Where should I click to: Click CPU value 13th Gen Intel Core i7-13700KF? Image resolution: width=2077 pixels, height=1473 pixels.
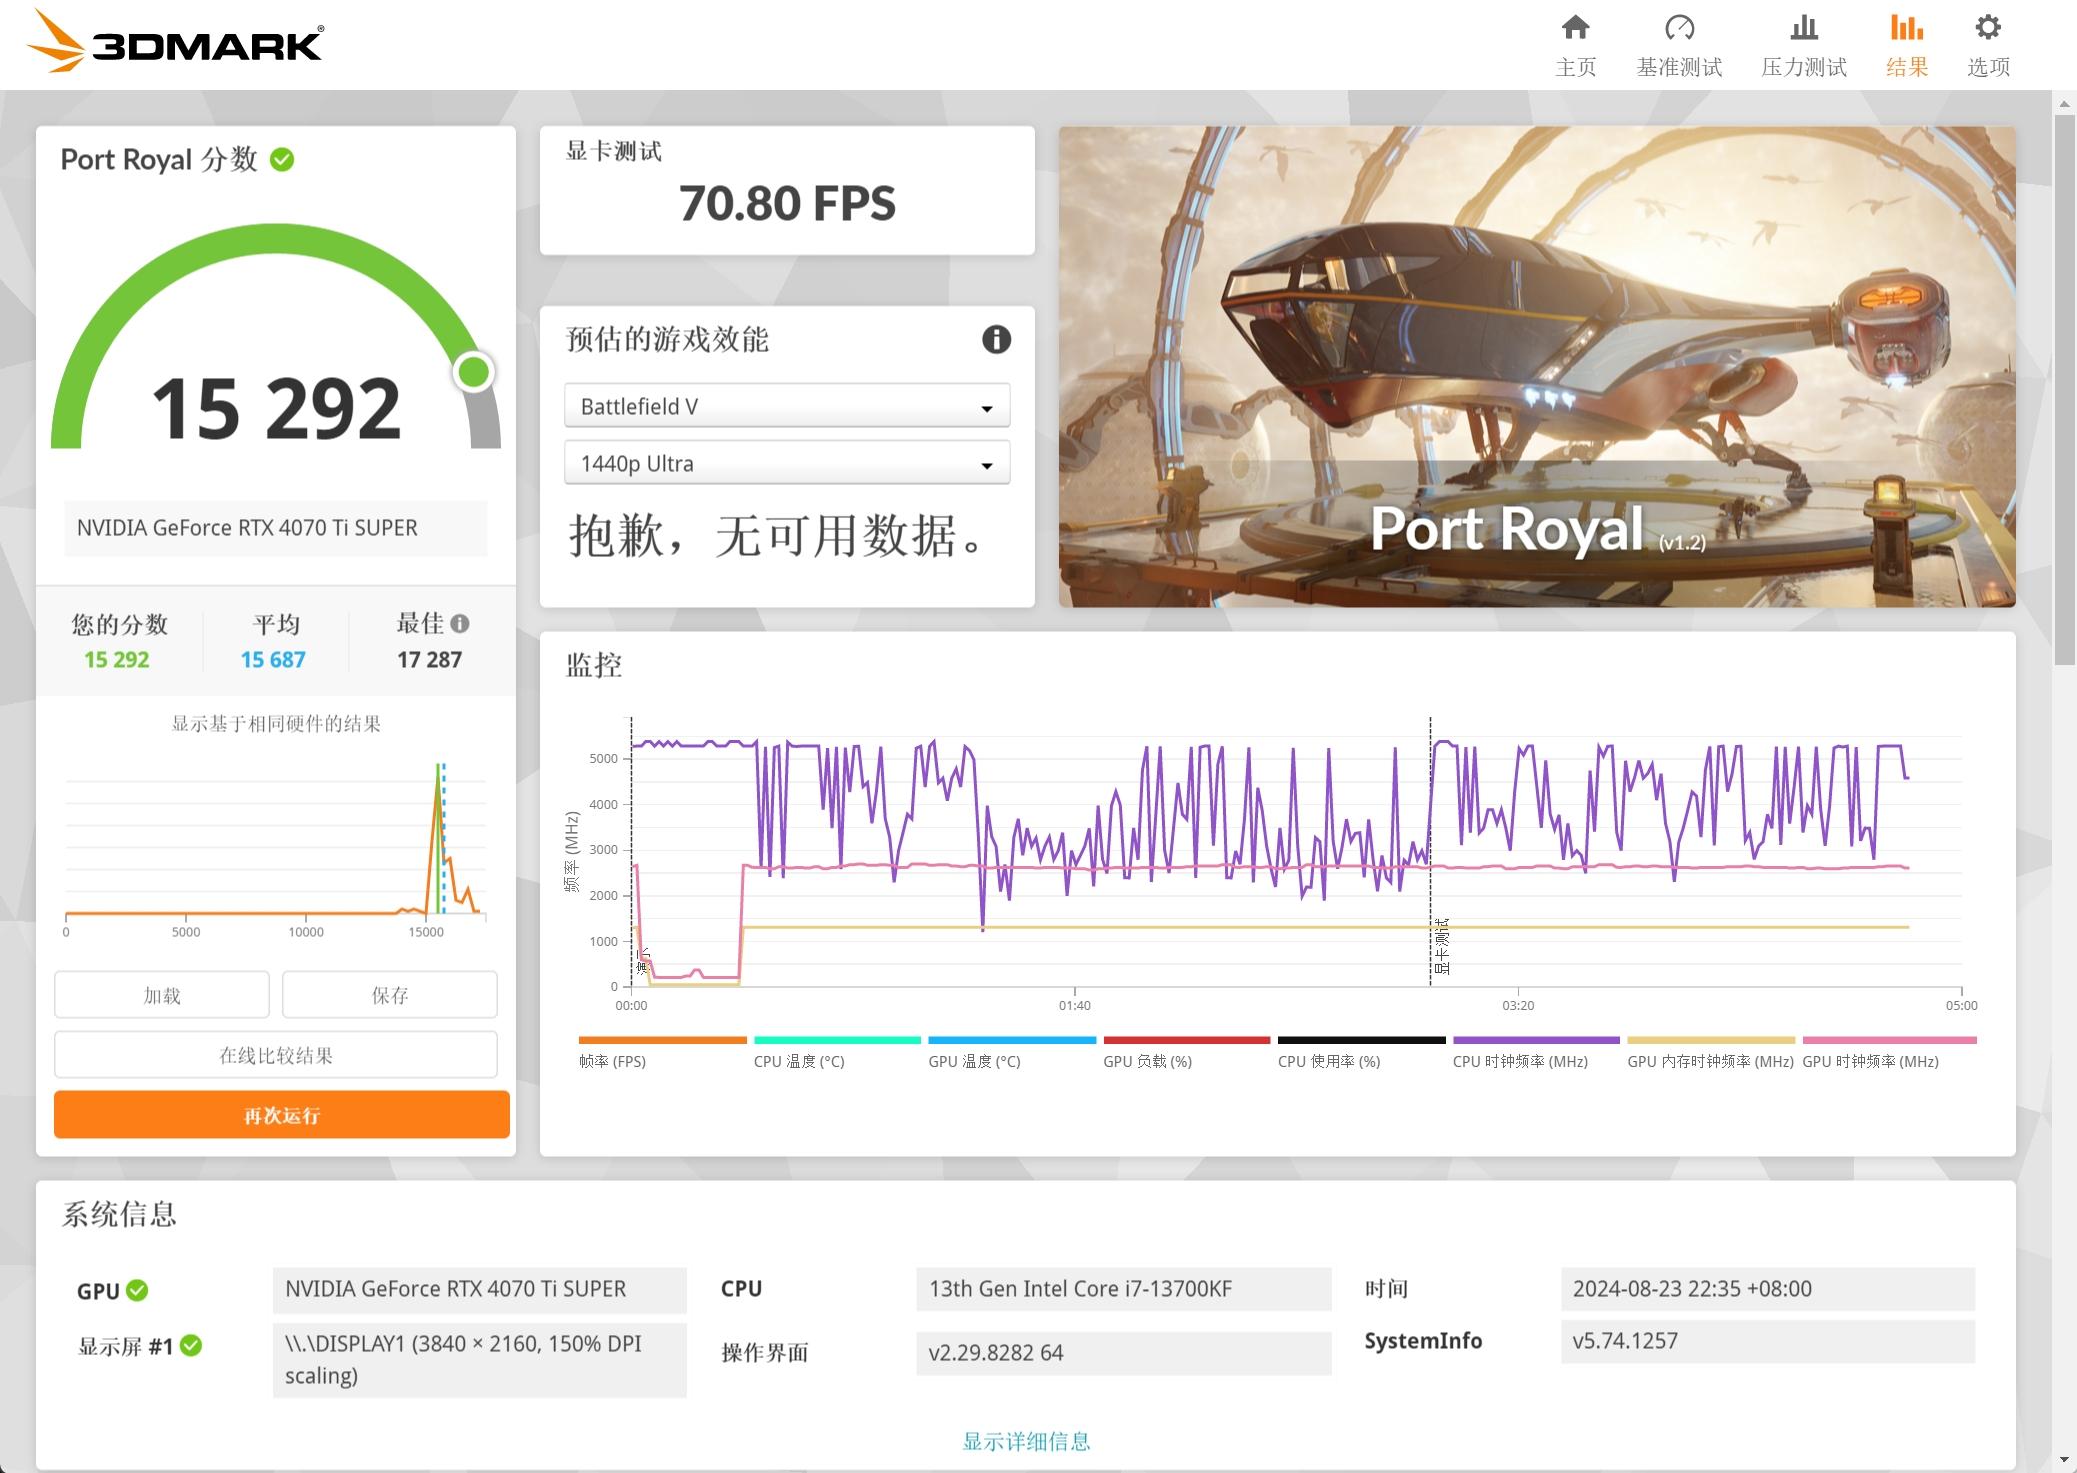1123,1289
